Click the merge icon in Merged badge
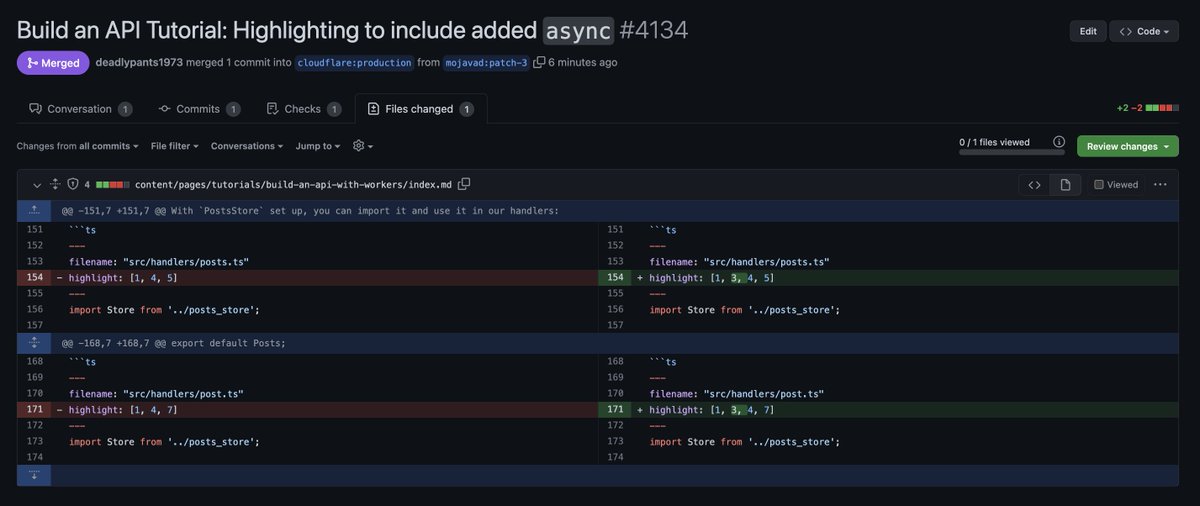The image size is (1200, 506). [x=32, y=62]
